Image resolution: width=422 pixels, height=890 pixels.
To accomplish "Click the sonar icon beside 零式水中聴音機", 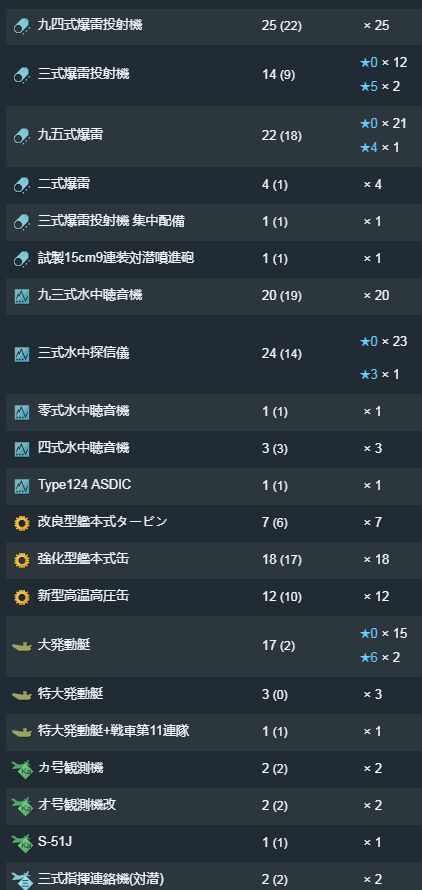I will (22, 412).
